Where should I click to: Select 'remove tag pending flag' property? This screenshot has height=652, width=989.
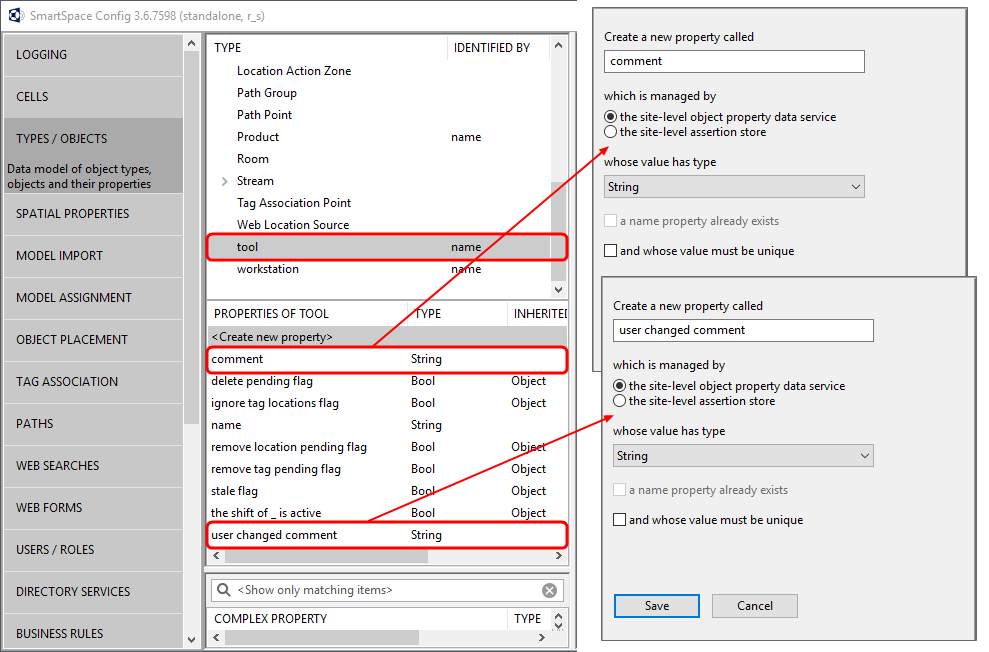[x=387, y=469]
